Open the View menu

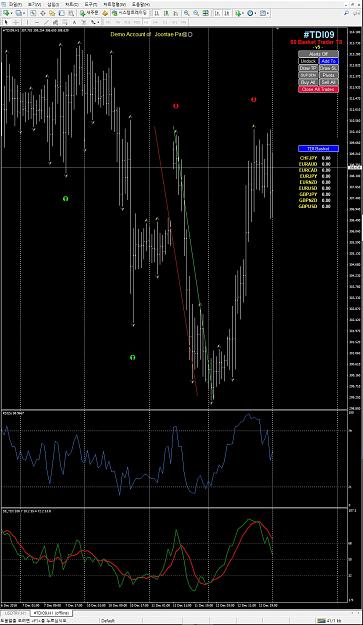click(35, 4)
